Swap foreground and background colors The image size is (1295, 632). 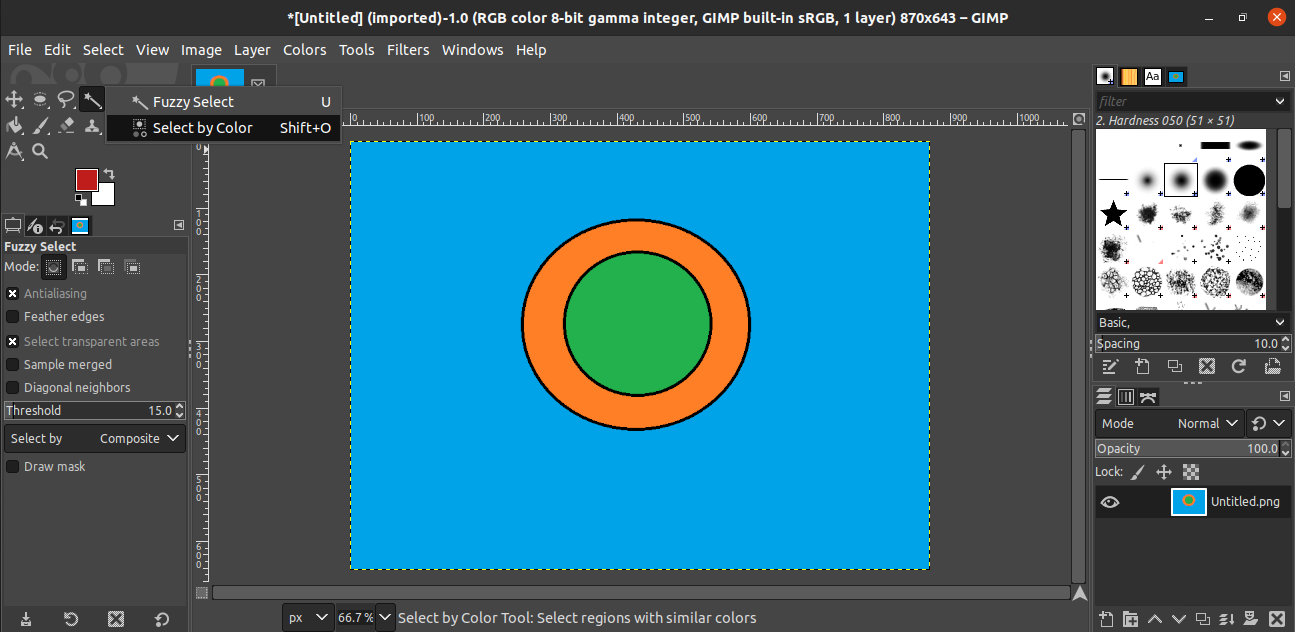108,173
